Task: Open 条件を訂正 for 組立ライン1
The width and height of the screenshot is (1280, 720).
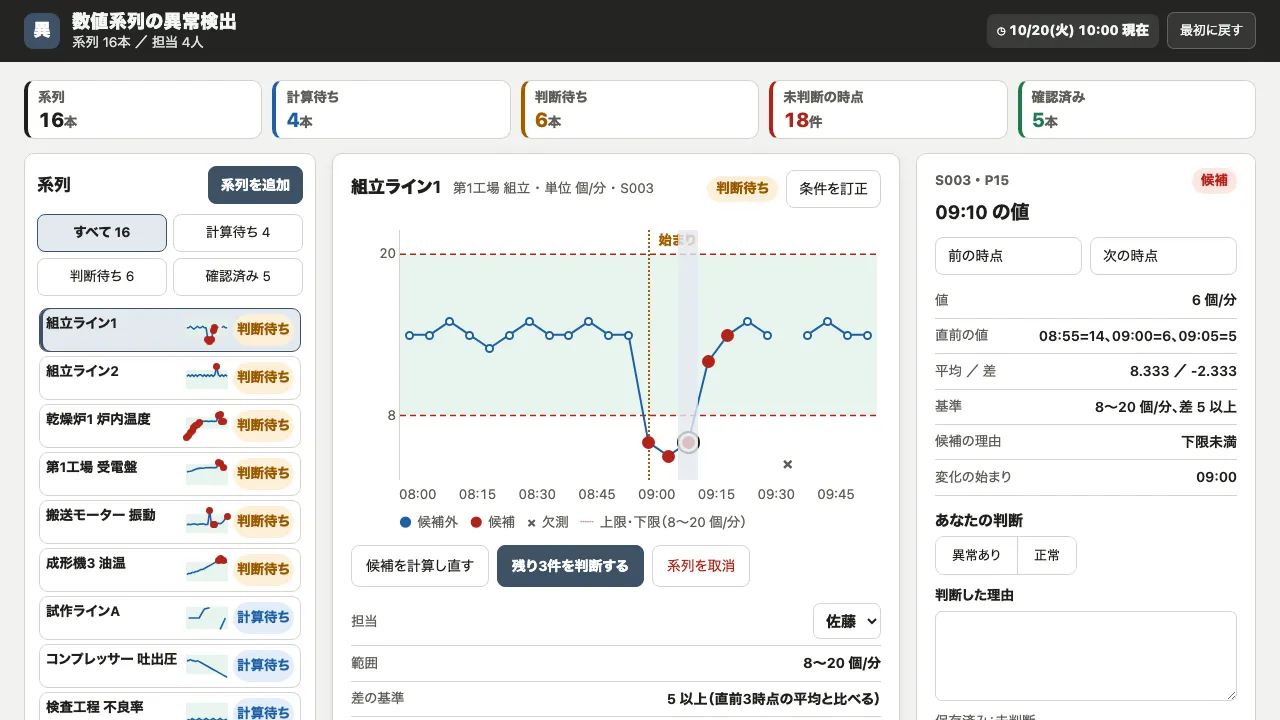Action: [x=833, y=189]
